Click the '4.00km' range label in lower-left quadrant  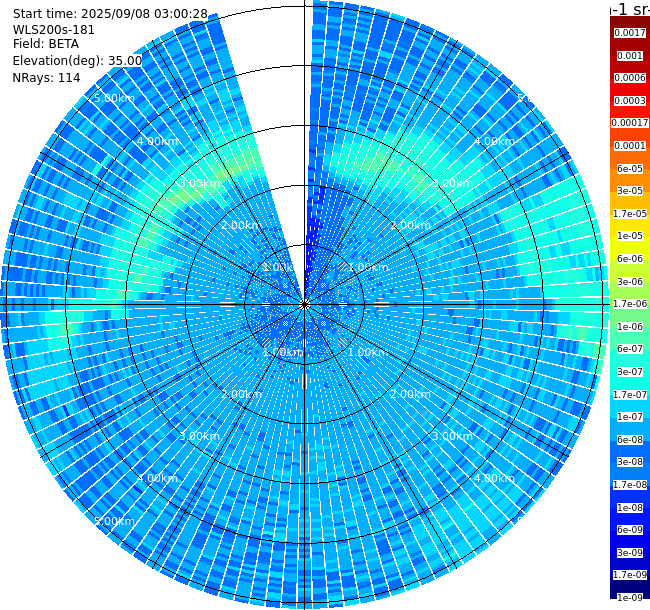click(157, 479)
